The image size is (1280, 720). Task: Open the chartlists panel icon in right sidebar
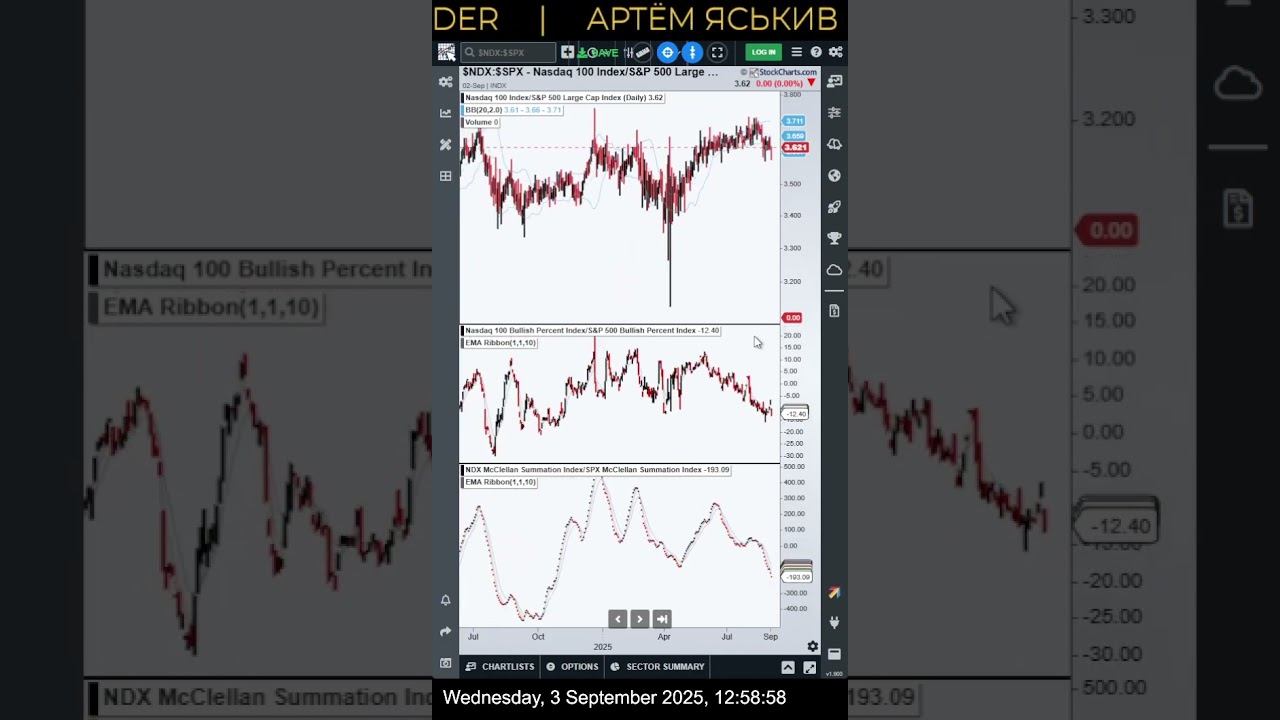834,81
